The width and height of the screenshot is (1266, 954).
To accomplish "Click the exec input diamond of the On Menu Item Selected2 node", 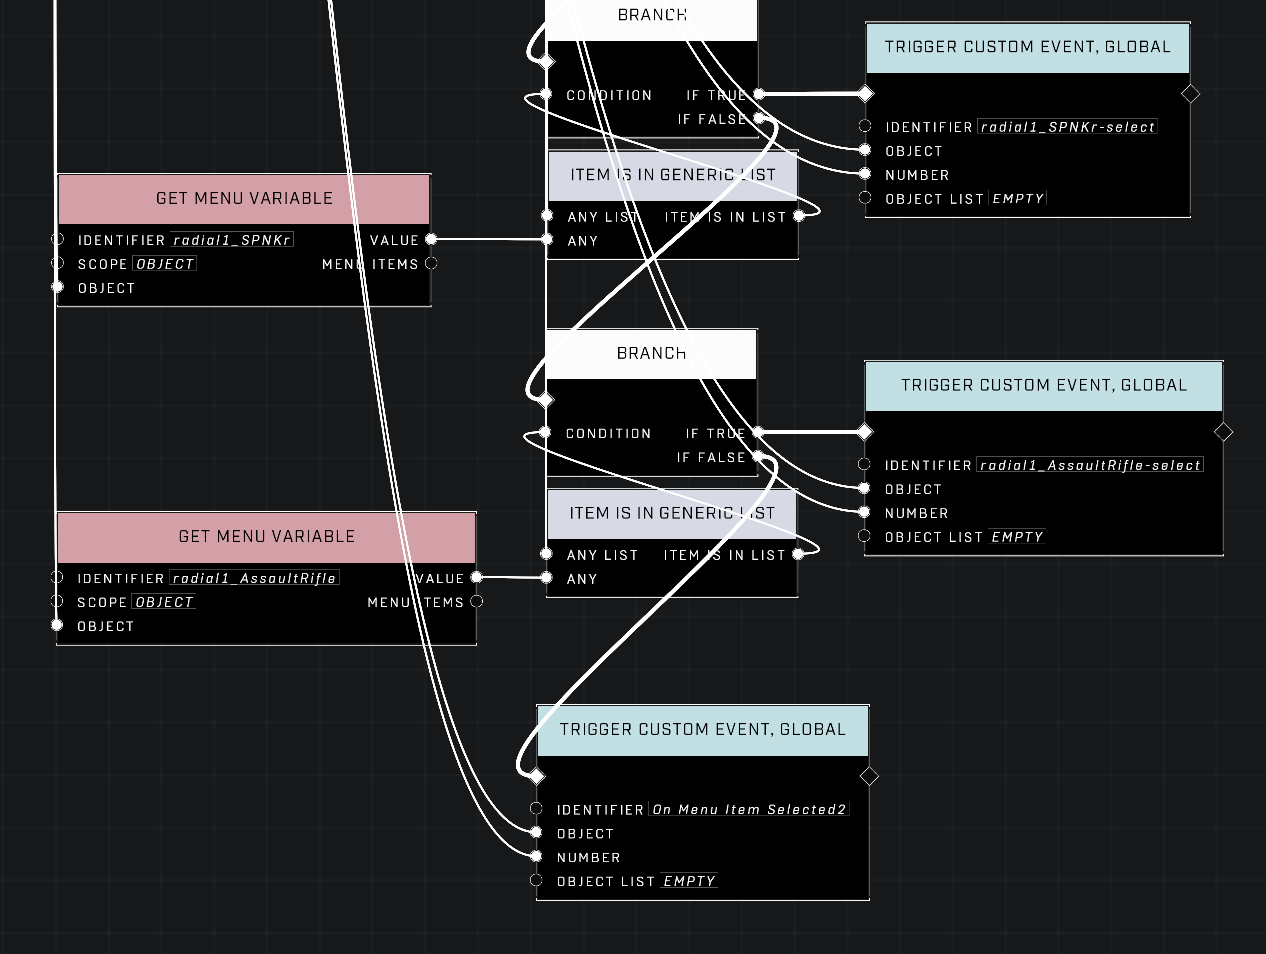I will (536, 776).
